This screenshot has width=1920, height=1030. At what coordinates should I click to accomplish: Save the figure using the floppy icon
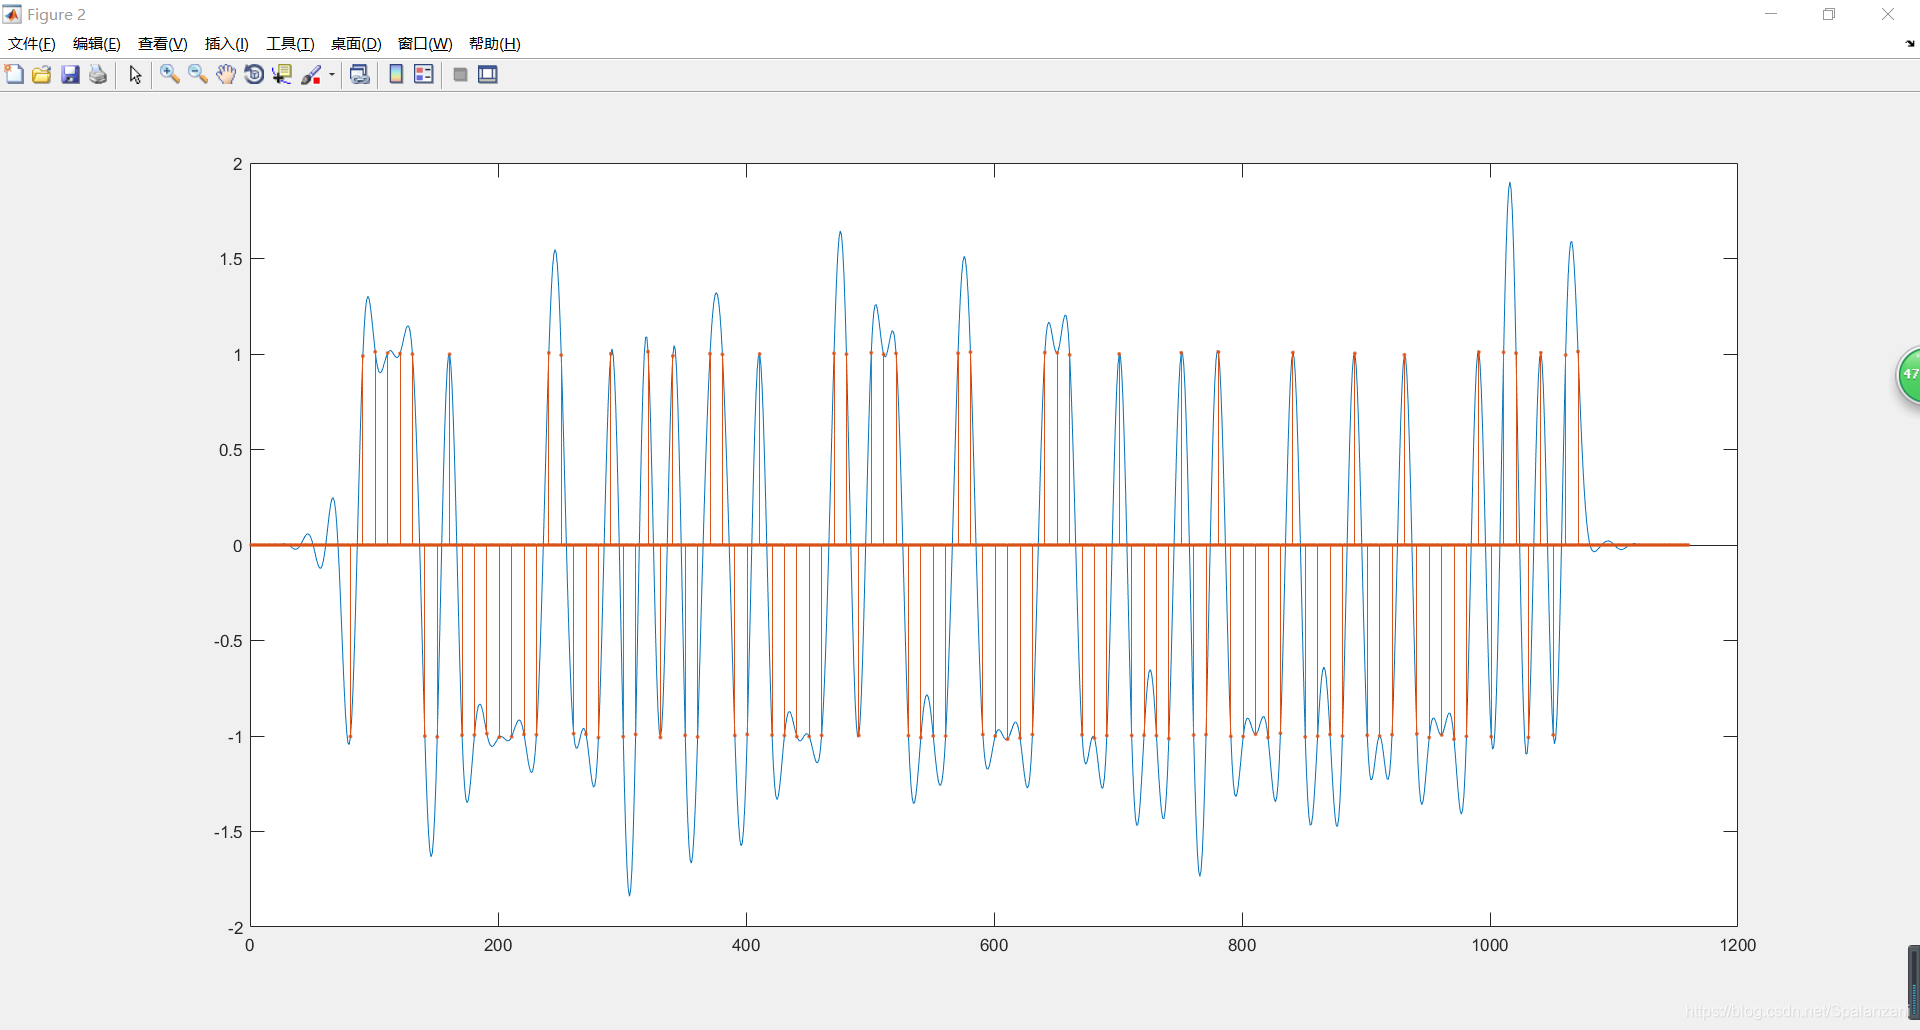click(70, 75)
